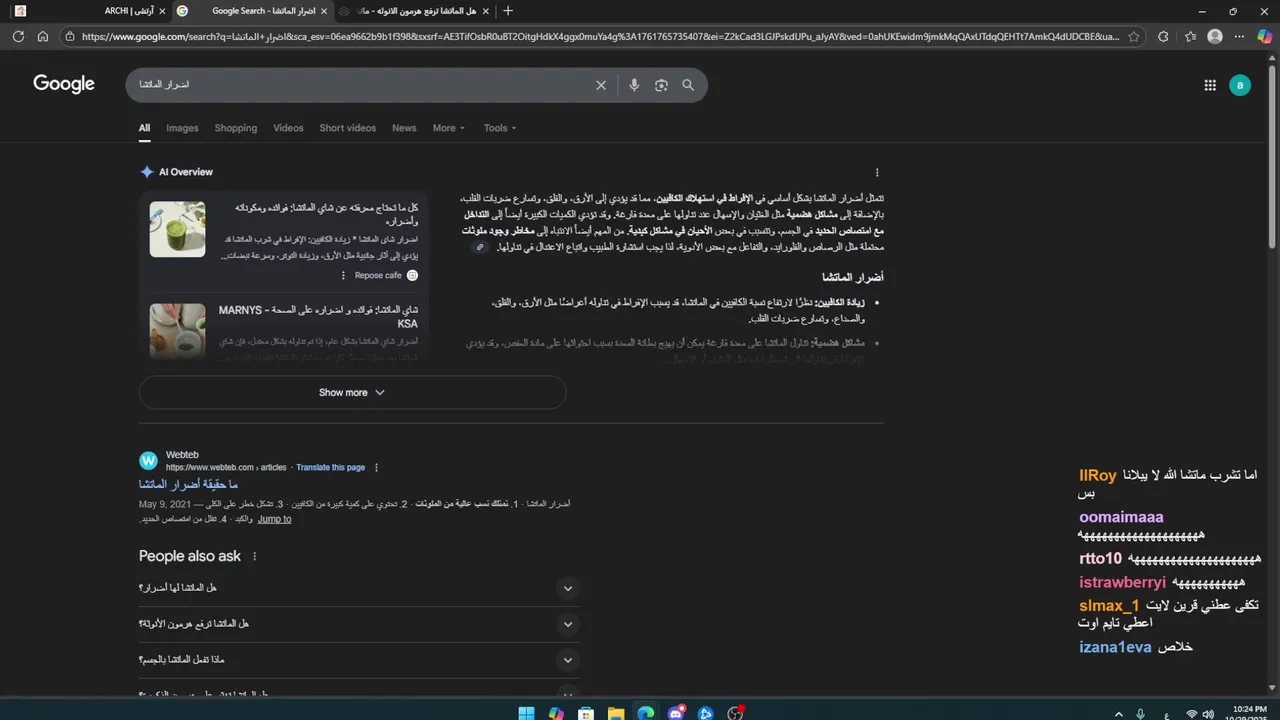Open MARNYS KSA source thumbnail image
1280x720 pixels.
(x=177, y=330)
